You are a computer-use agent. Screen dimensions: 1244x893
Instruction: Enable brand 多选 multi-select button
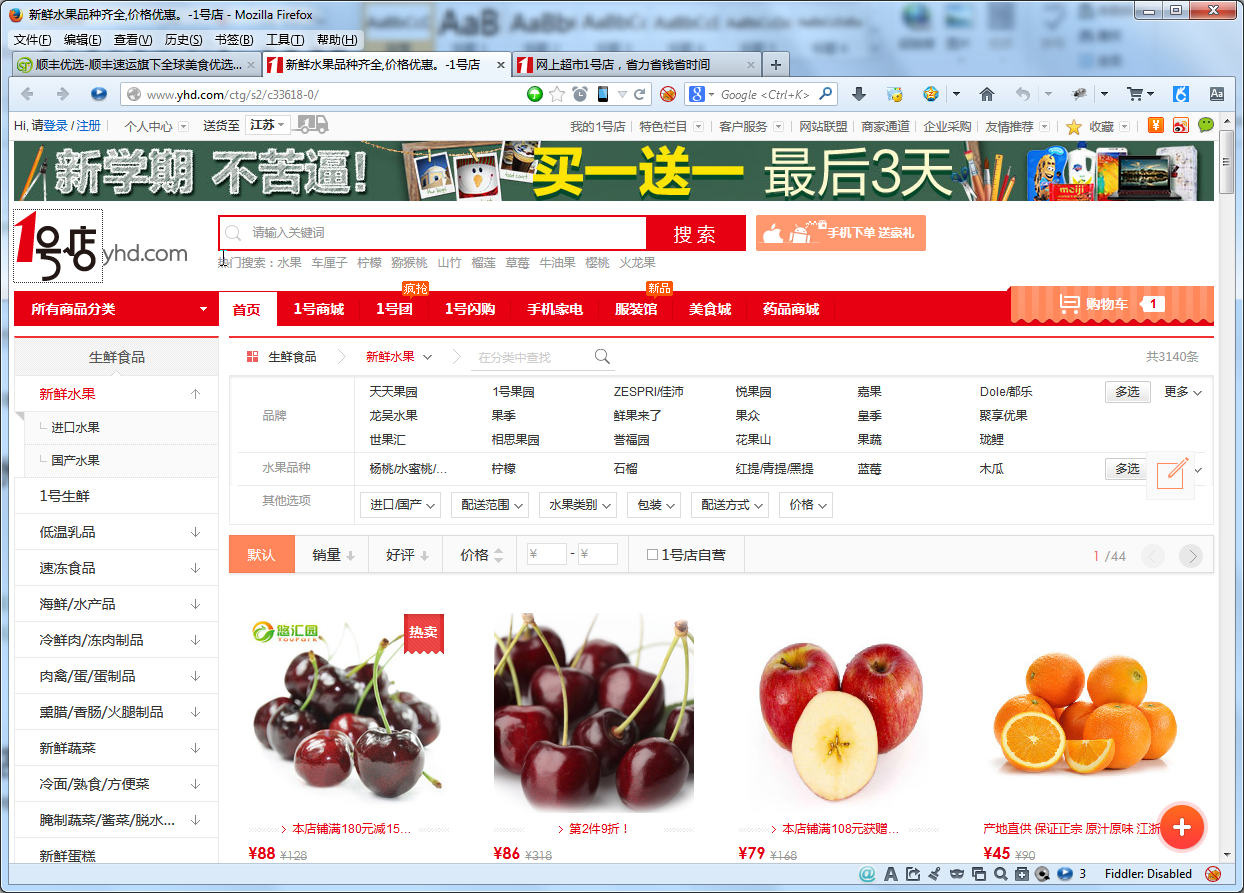coord(1127,392)
